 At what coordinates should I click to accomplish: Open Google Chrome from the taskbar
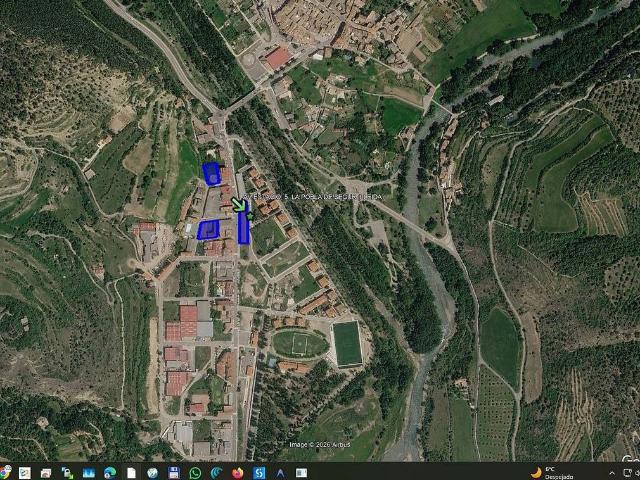[5, 472]
